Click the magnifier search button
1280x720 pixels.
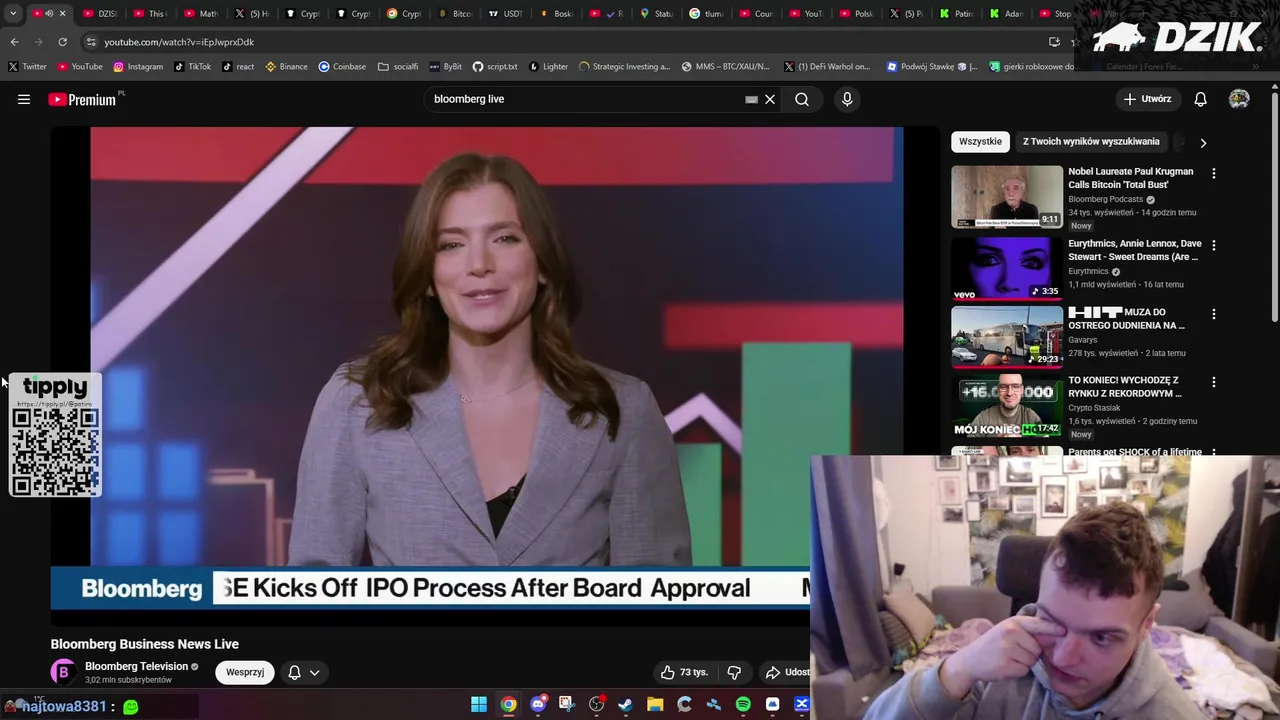802,99
